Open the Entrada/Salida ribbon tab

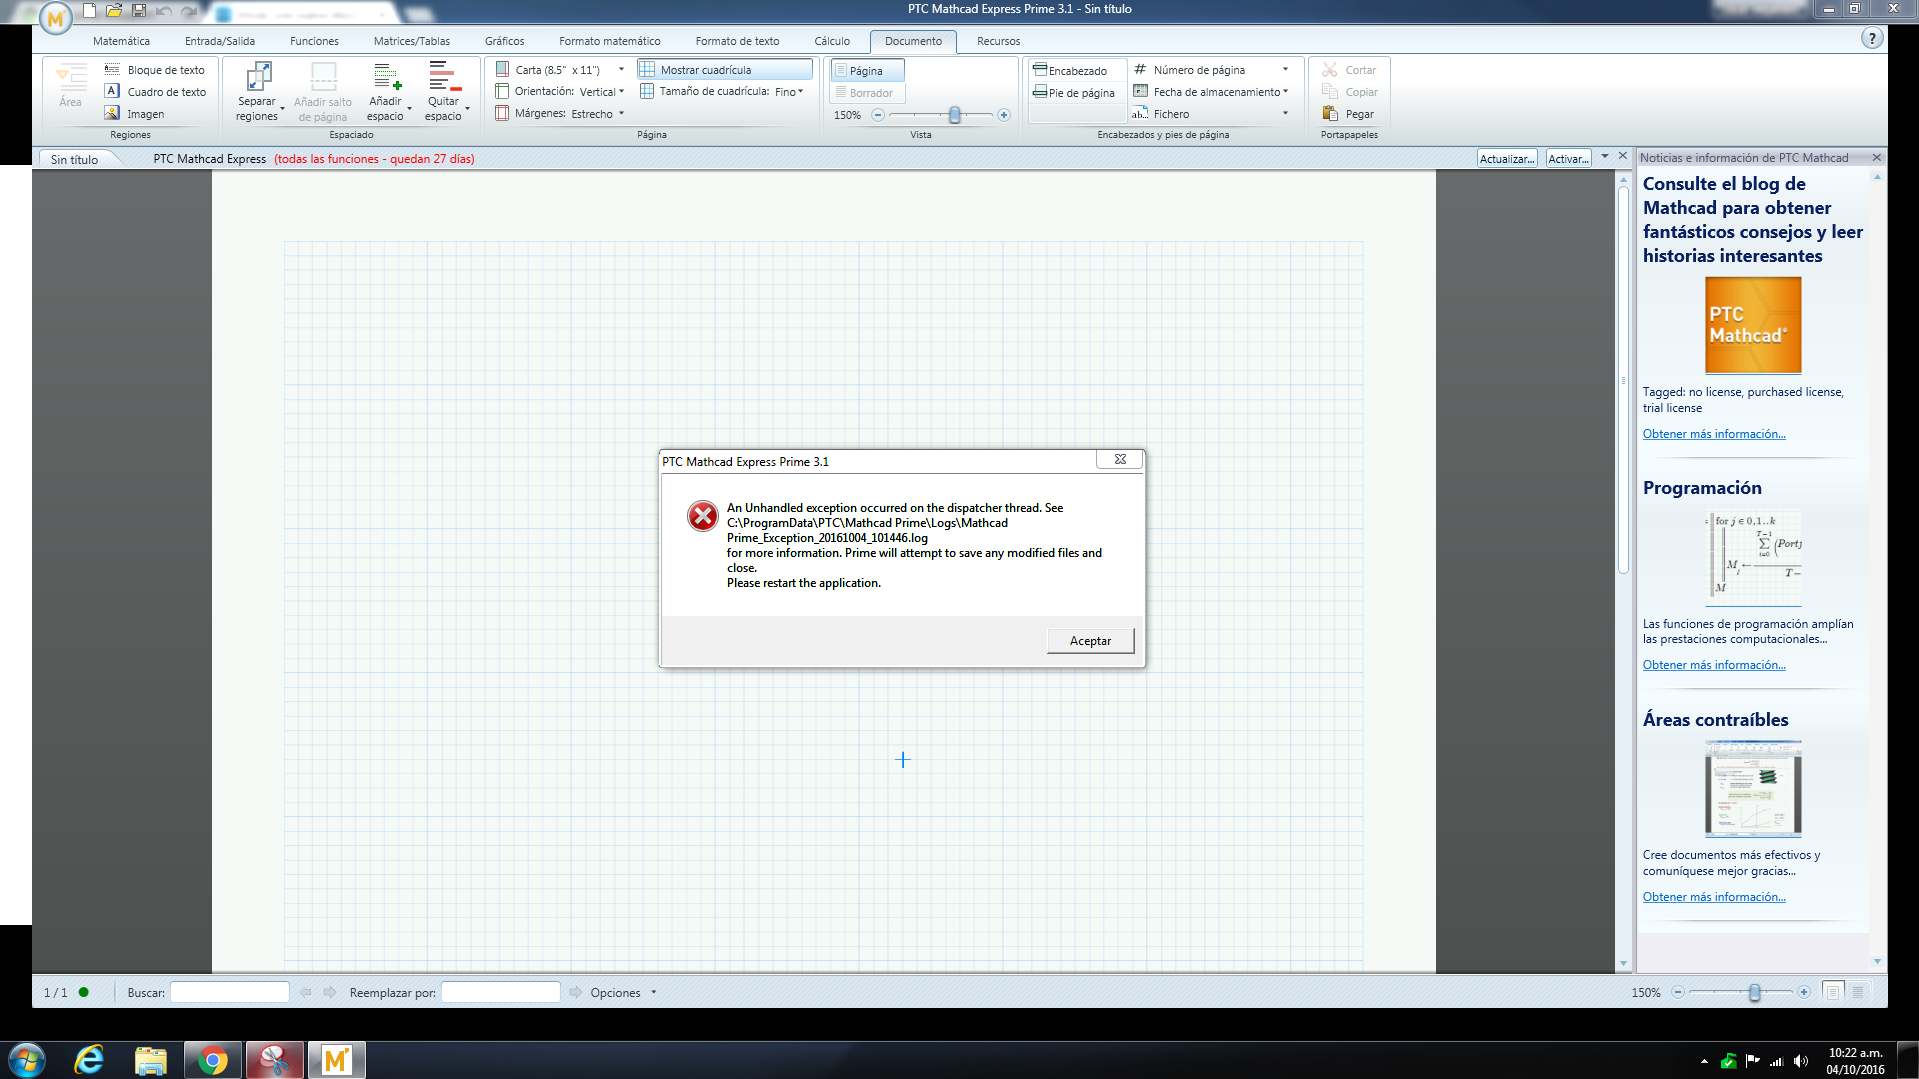pos(220,41)
